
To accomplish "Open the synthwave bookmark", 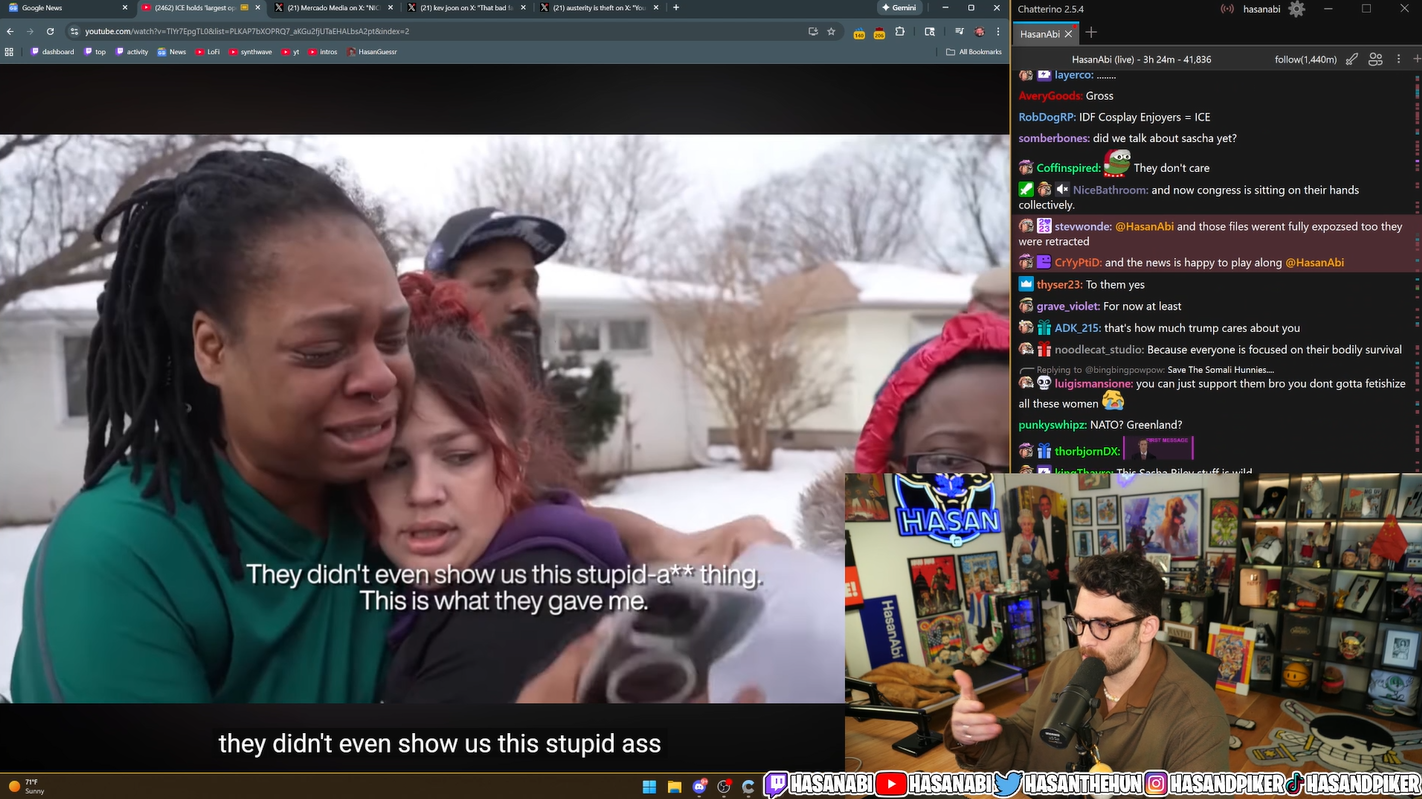I will 251,52.
